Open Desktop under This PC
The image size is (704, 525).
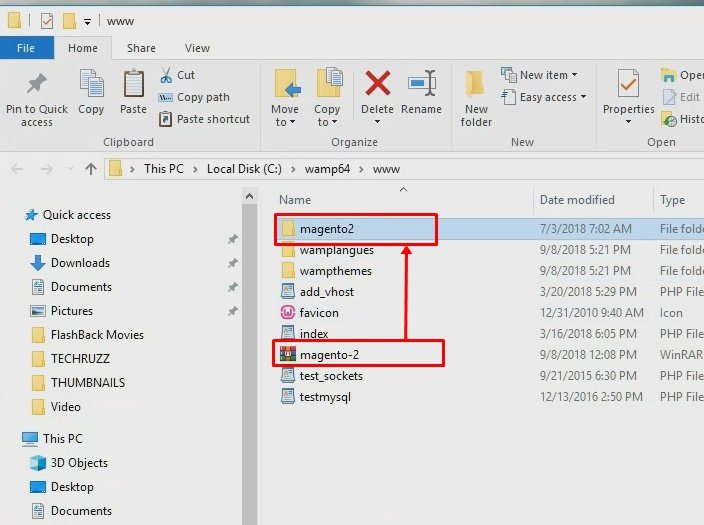(72, 487)
